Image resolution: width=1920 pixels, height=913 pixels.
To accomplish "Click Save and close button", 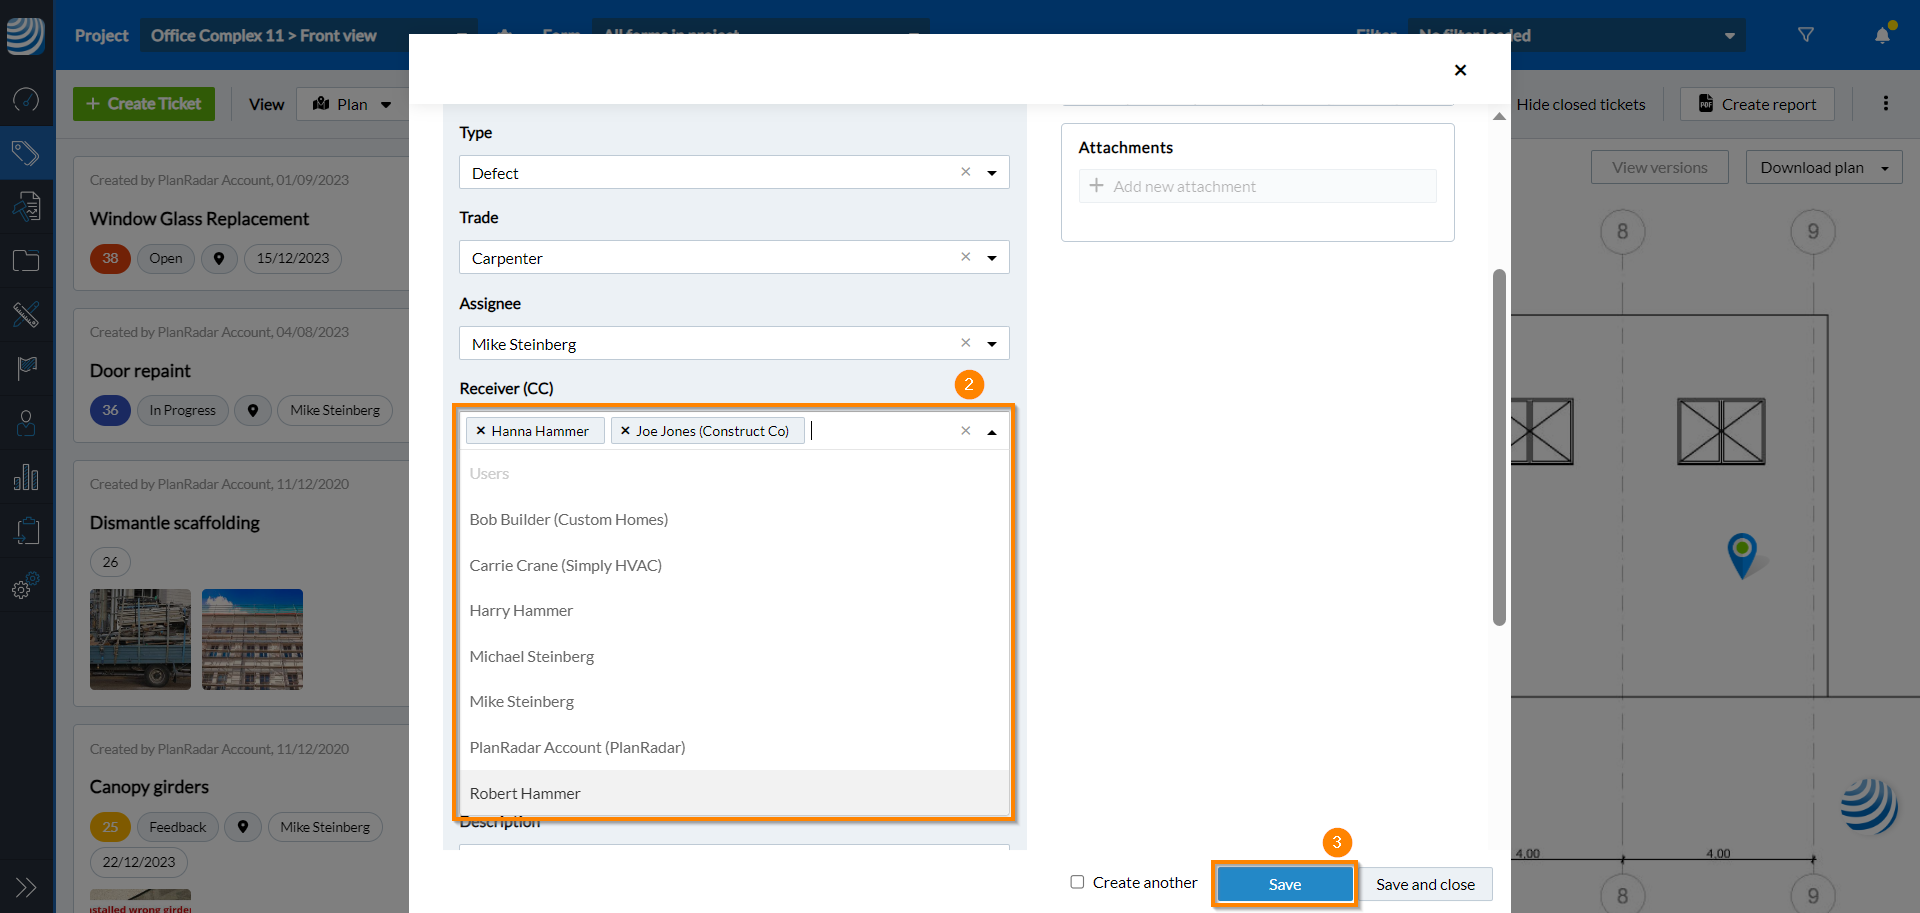I will 1424,884.
